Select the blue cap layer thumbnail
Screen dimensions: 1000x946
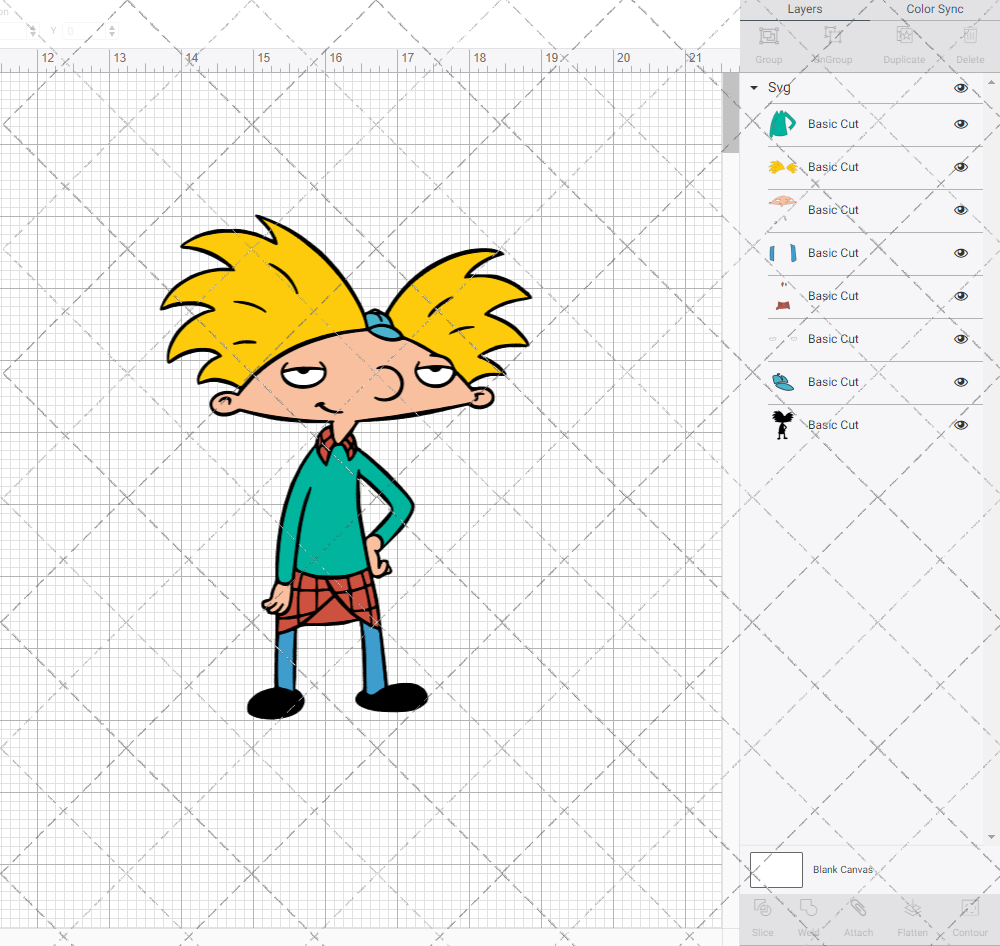[x=783, y=382]
